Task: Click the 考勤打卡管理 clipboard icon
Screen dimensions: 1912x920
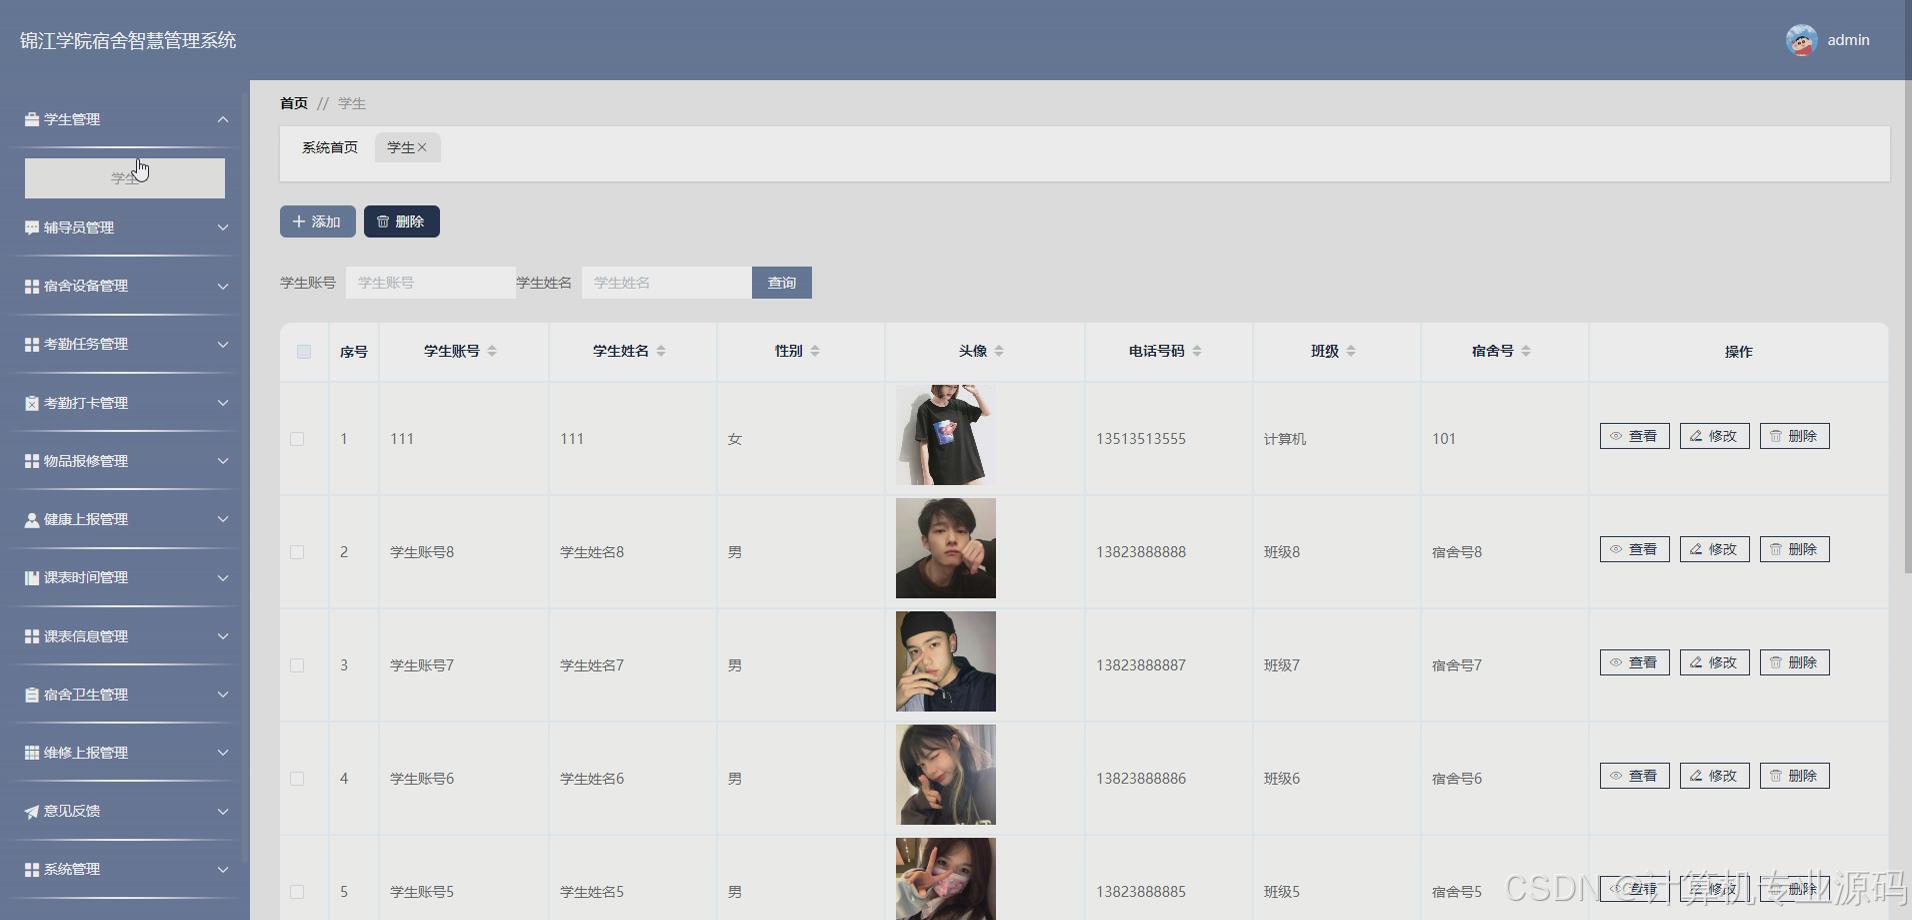Action: click(32, 403)
